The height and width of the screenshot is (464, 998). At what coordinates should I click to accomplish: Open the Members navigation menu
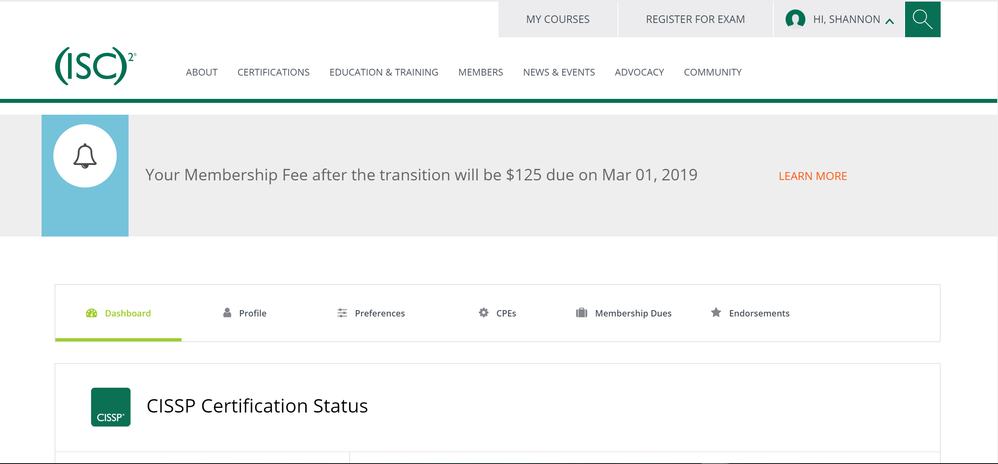point(480,72)
